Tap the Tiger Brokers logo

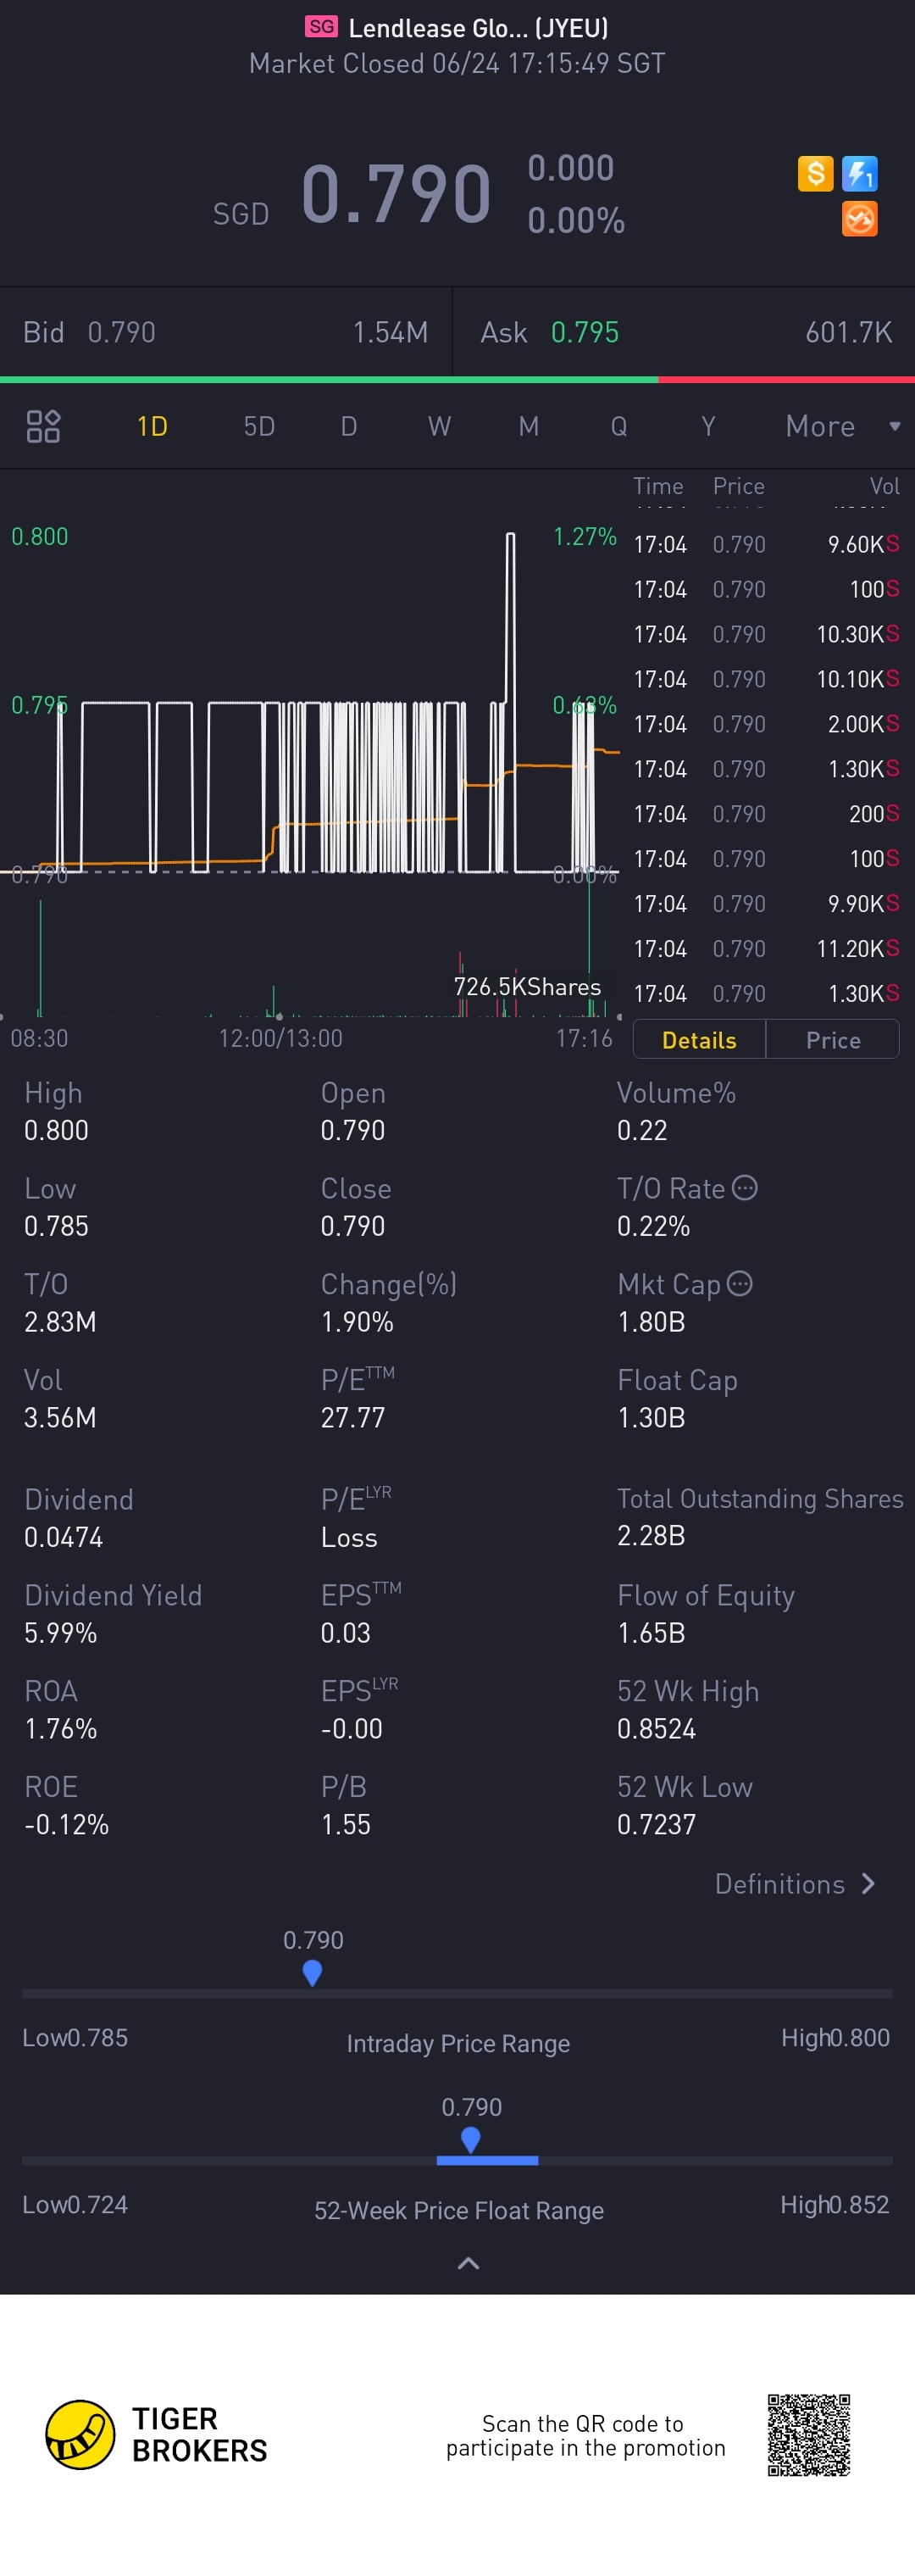click(x=157, y=2434)
